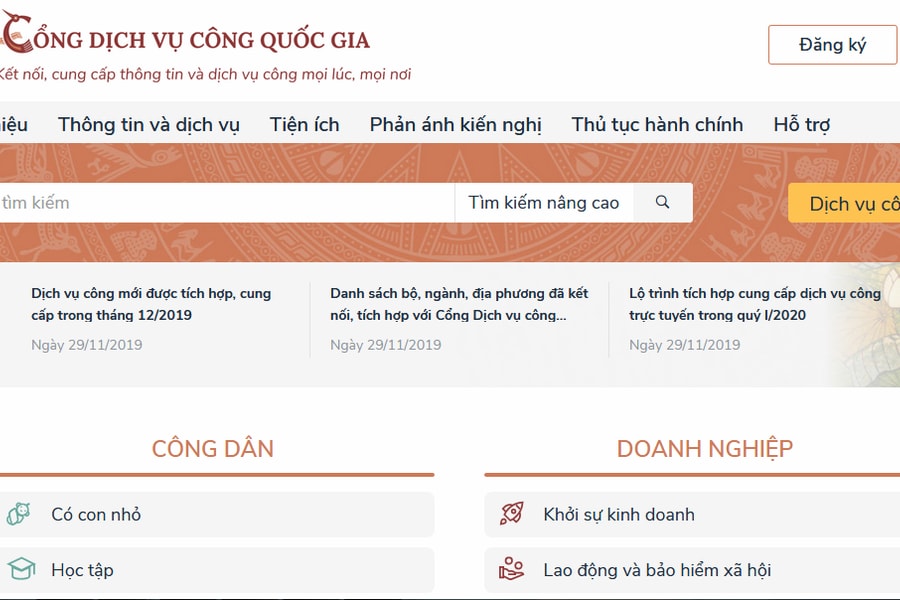Viewport: 900px width, 600px height.
Task: Expand Tìm kiếm nâng cao options
Action: (543, 203)
